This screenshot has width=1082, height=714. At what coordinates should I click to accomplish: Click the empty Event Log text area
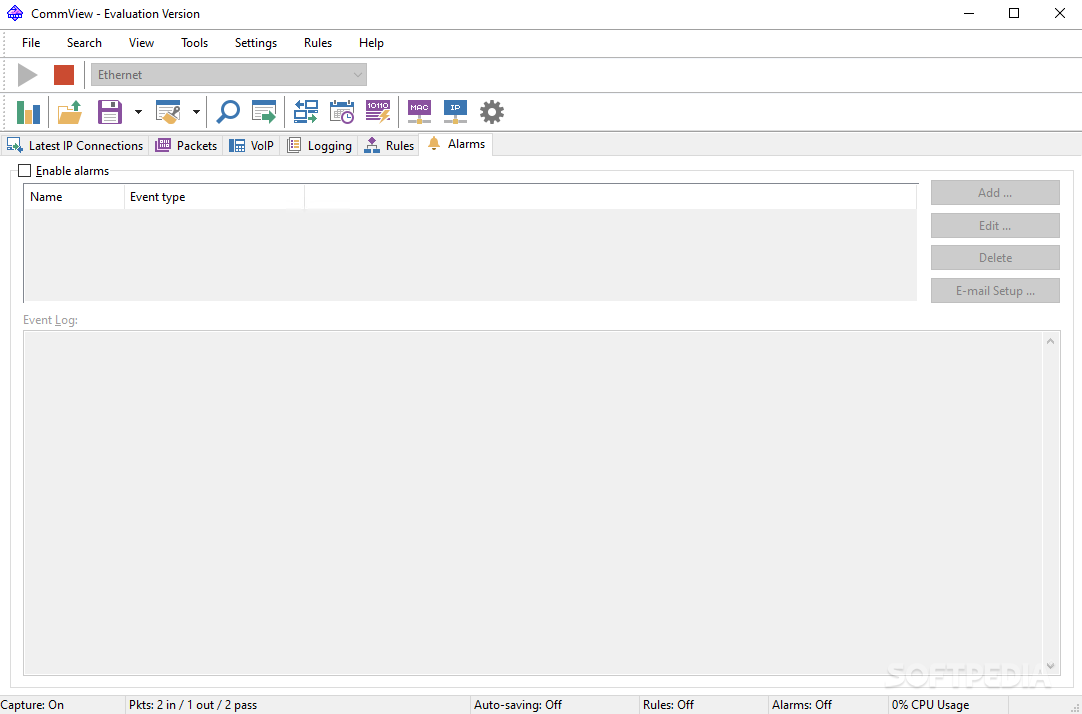(532, 503)
